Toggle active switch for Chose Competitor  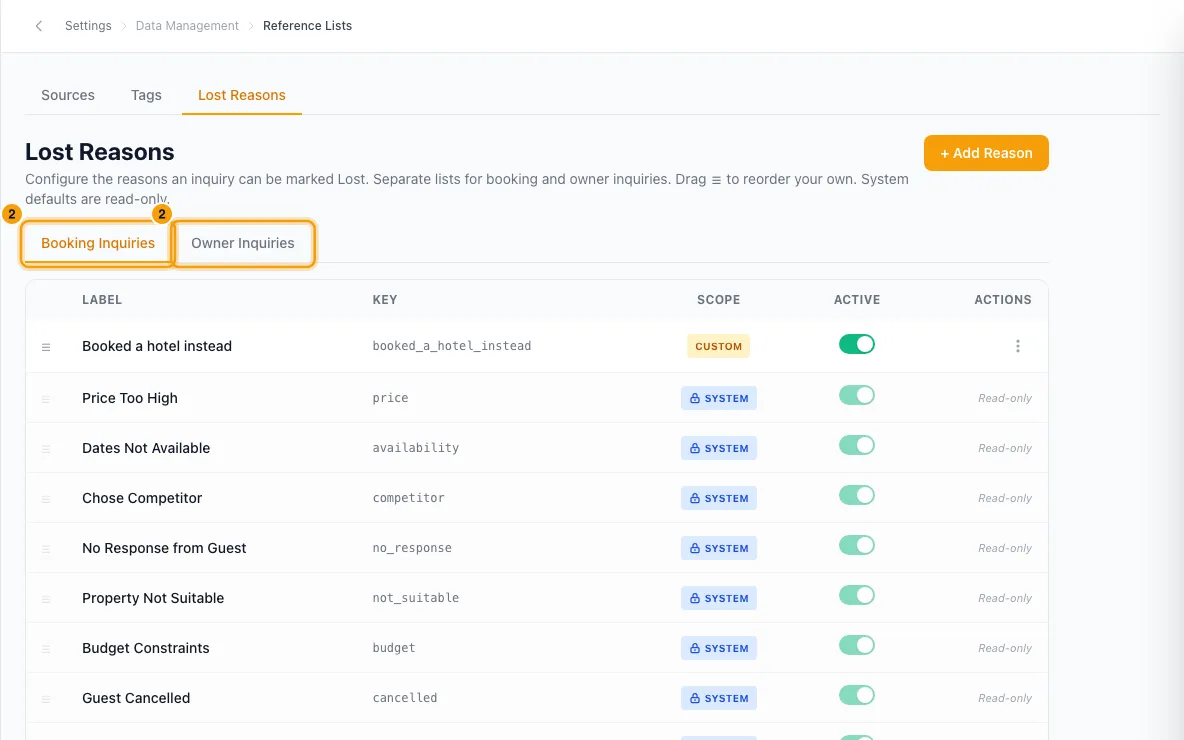(856, 495)
